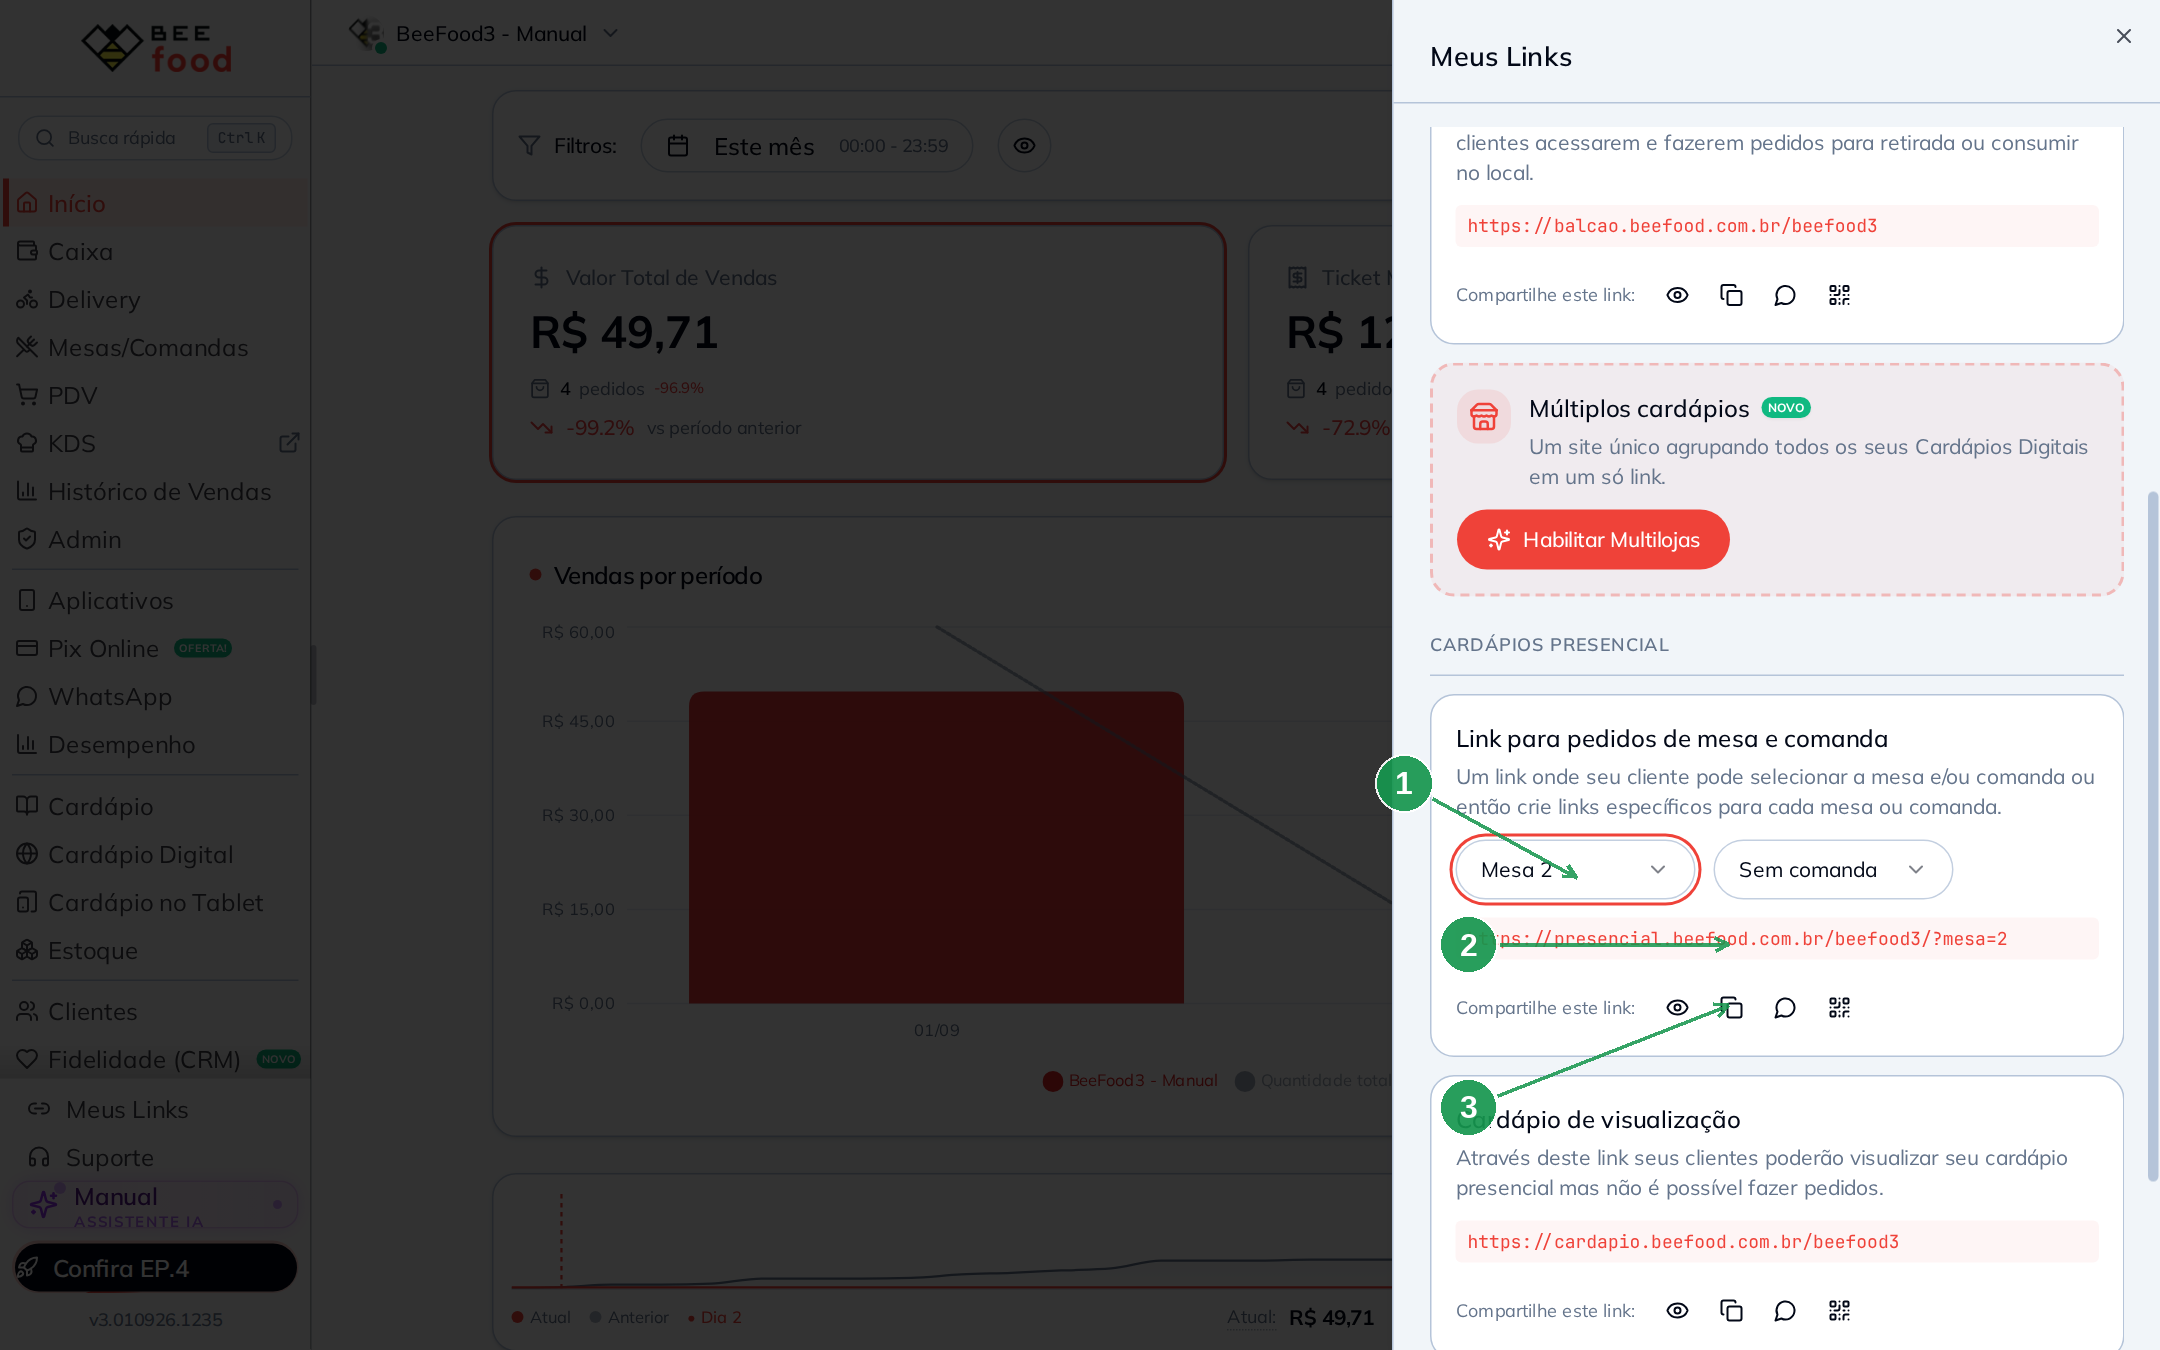2160x1350 pixels.
Task: Open PDV in sidebar
Action: (155, 395)
